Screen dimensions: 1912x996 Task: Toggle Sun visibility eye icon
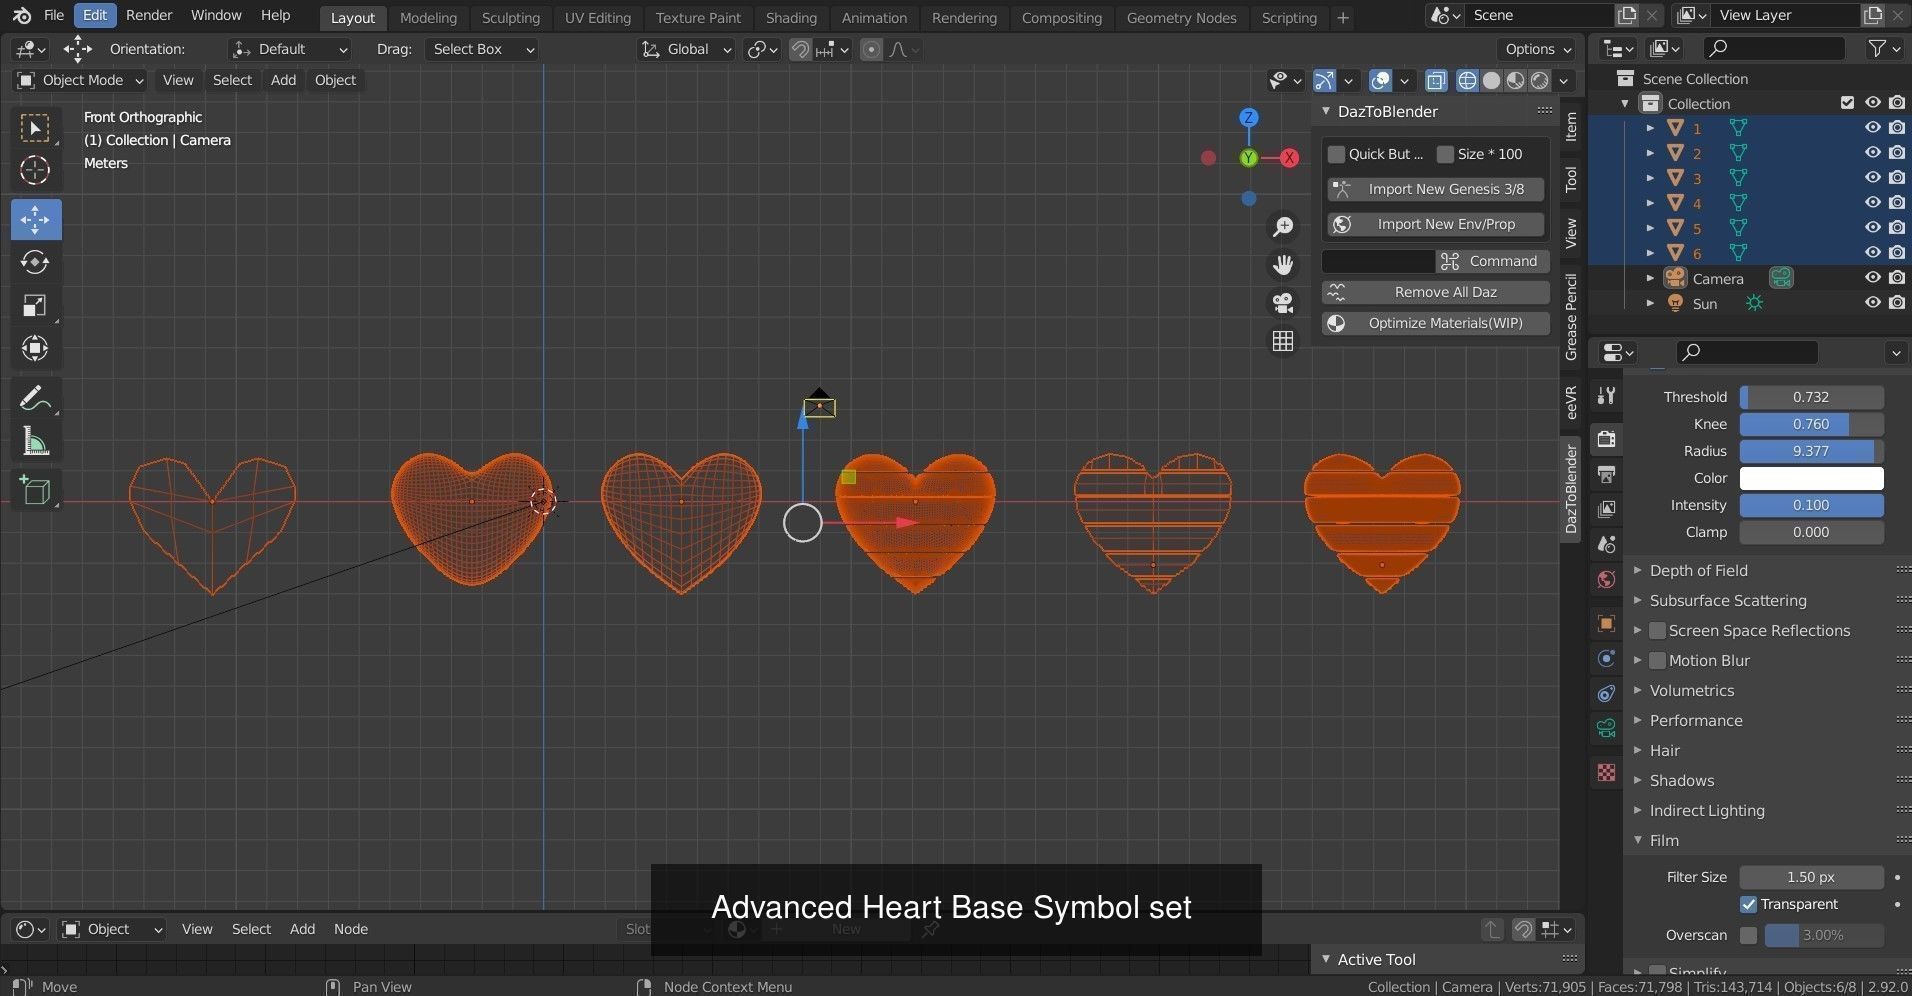1873,303
